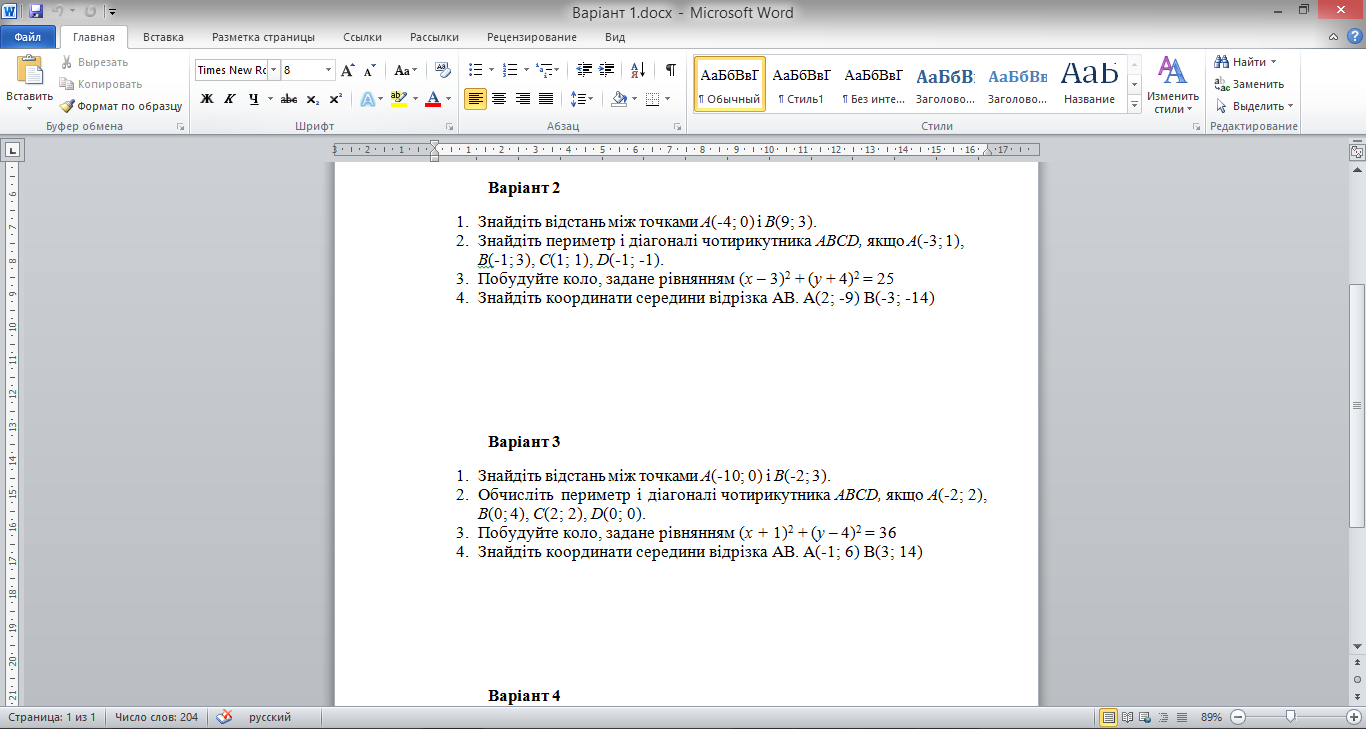1366x729 pixels.
Task: Apply strikethrough formatting
Action: pyautogui.click(x=289, y=99)
